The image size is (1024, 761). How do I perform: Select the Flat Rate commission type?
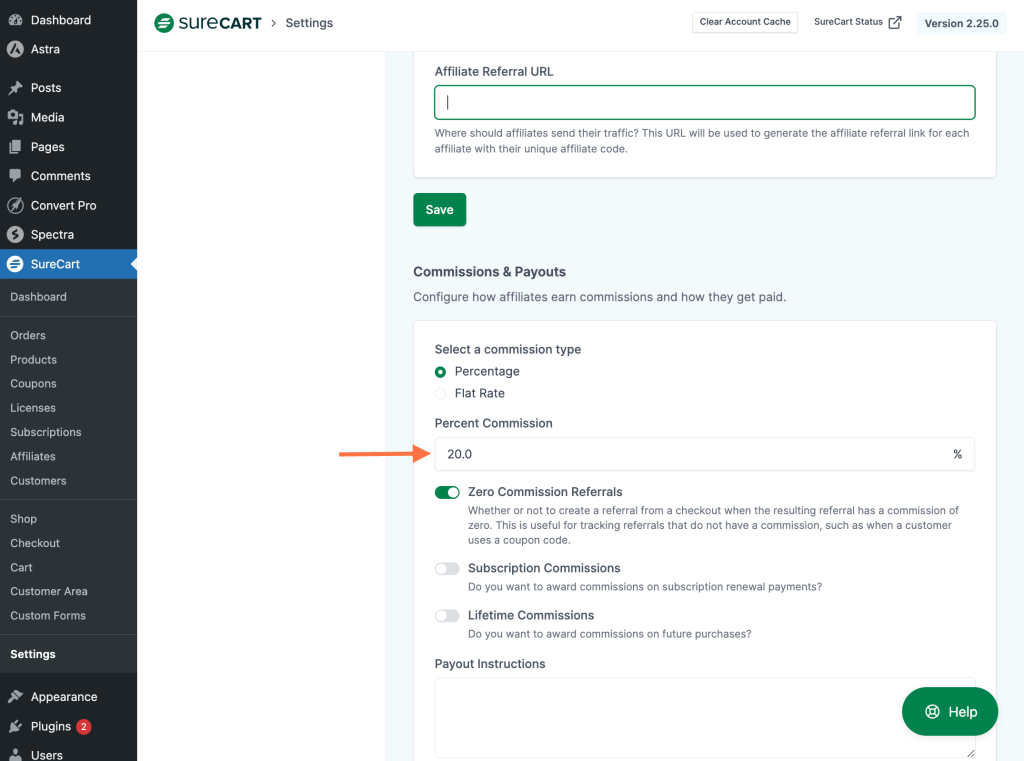pos(441,394)
